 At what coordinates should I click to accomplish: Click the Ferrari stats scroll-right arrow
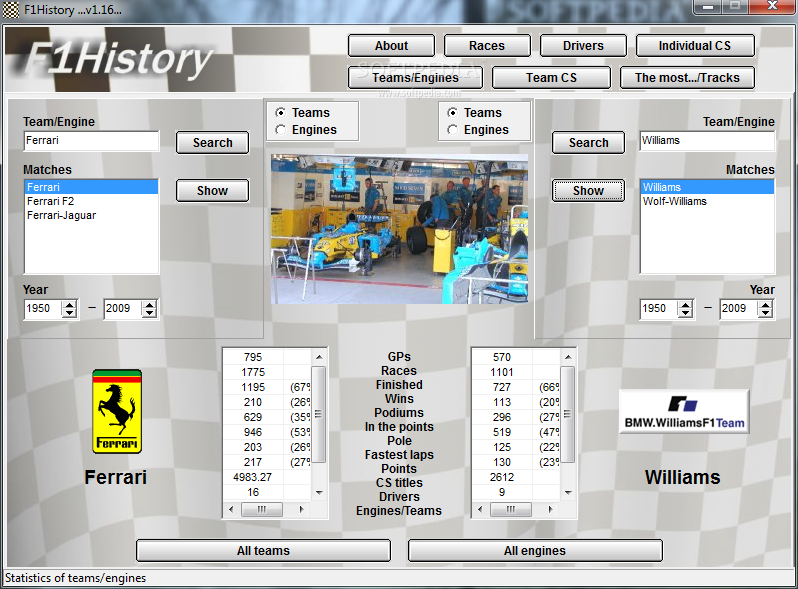click(x=302, y=509)
